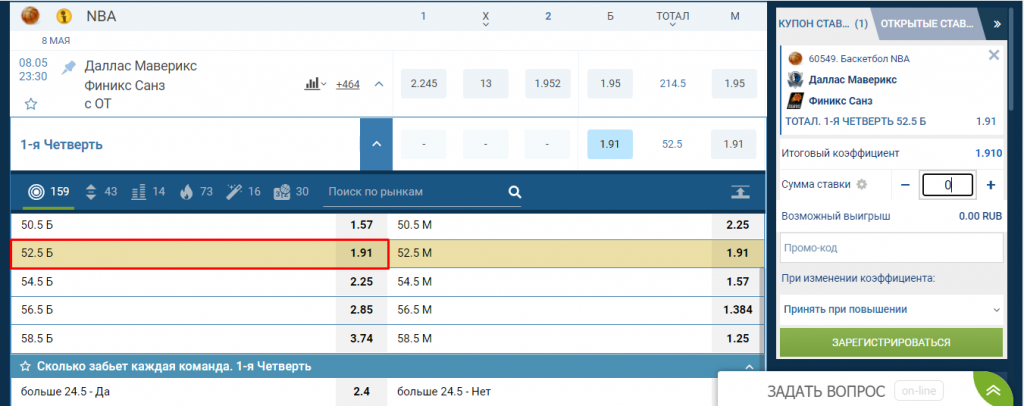Click the search magnifier icon
The height and width of the screenshot is (406, 1024).
click(514, 191)
